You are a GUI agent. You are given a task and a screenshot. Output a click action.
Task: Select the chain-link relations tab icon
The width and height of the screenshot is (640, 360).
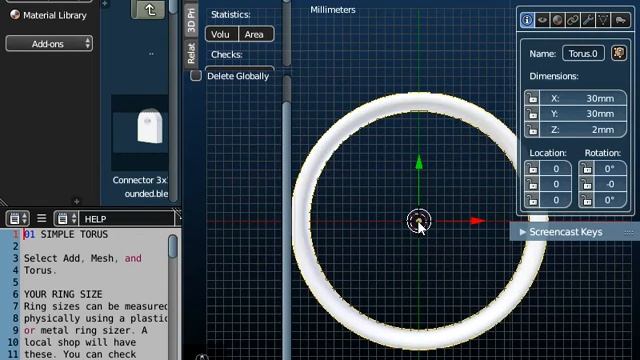pos(573,20)
